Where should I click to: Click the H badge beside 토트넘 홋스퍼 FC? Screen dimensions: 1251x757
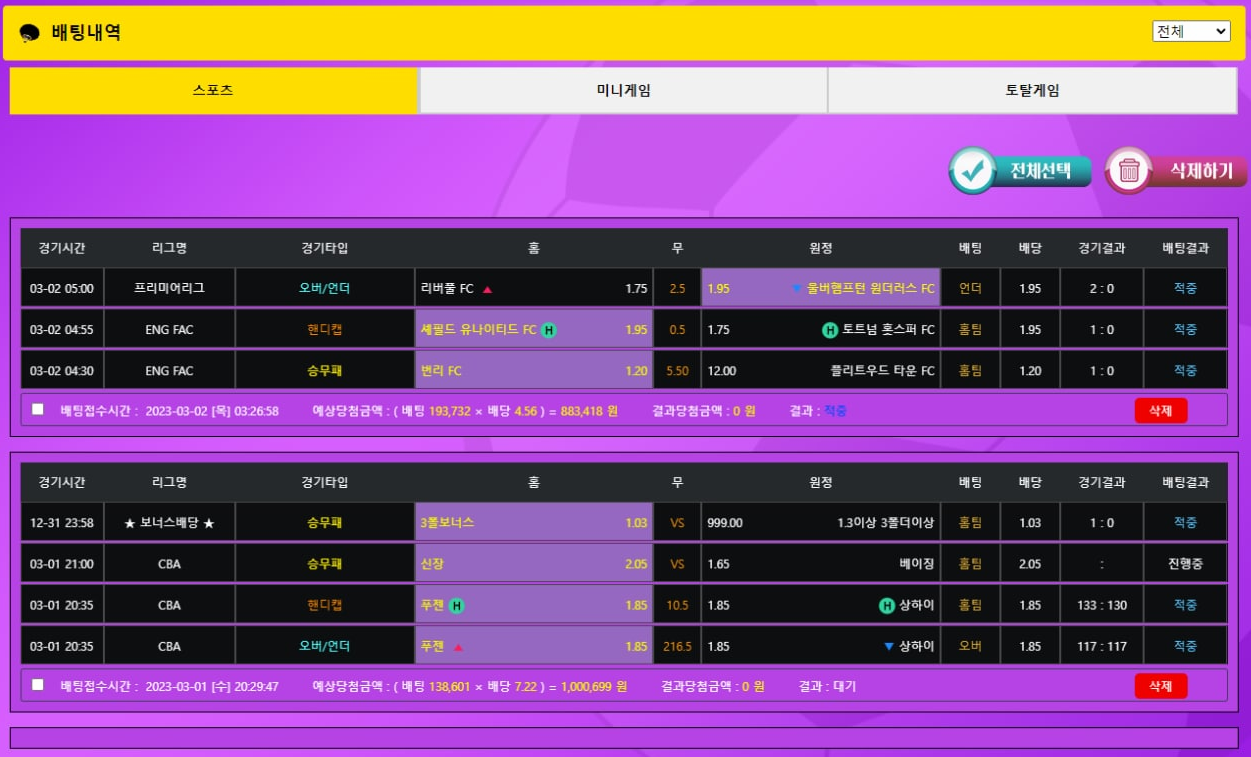point(829,330)
